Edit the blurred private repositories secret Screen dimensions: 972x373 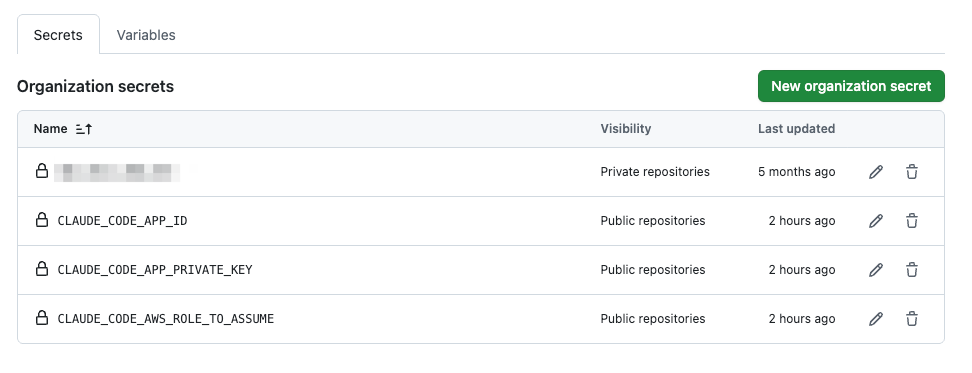click(875, 172)
